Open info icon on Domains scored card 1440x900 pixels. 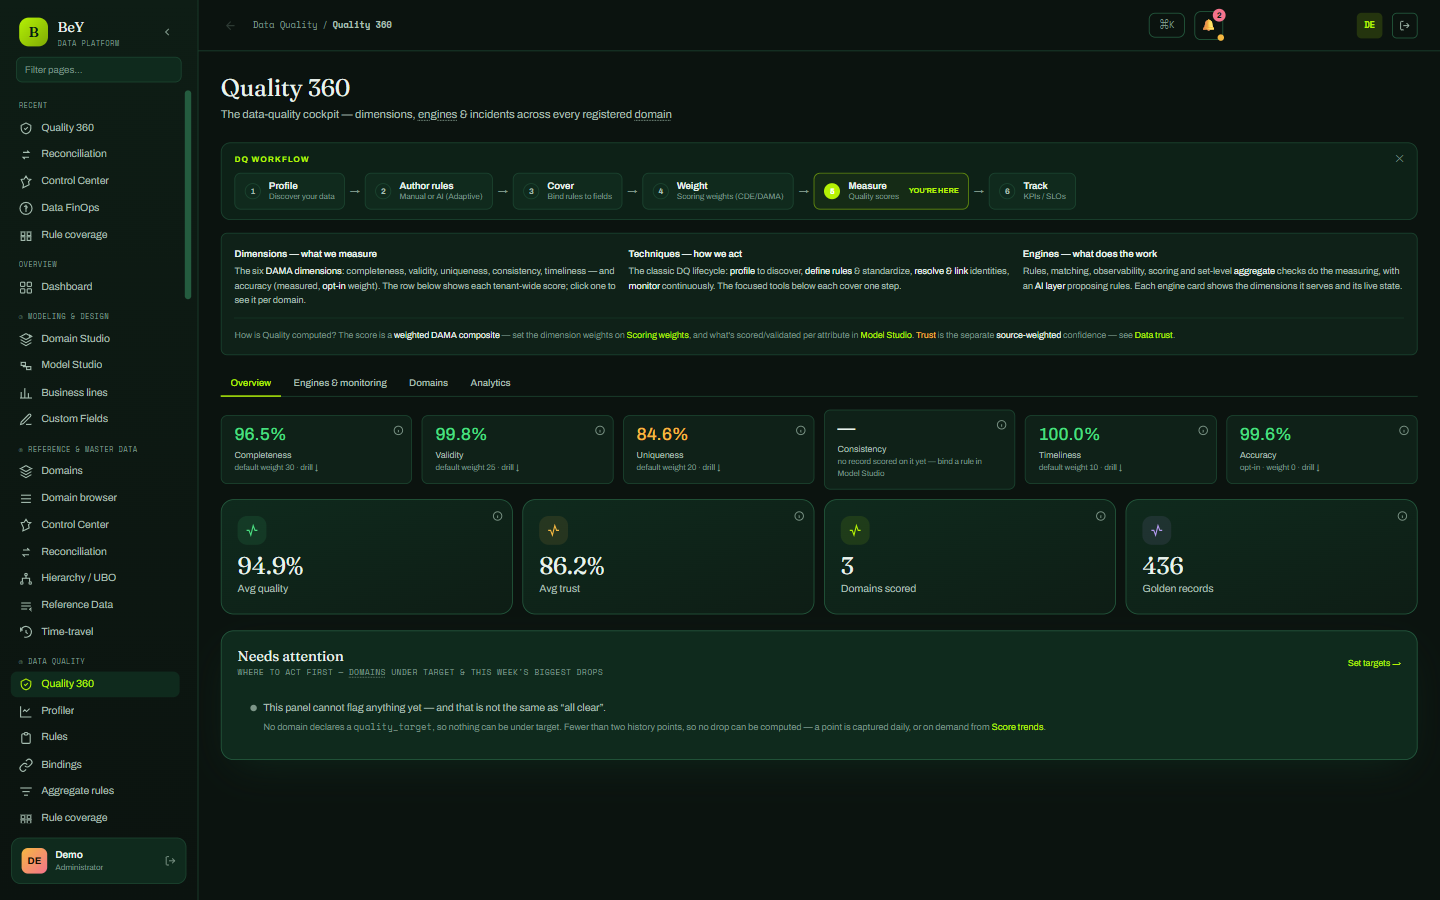click(1101, 516)
